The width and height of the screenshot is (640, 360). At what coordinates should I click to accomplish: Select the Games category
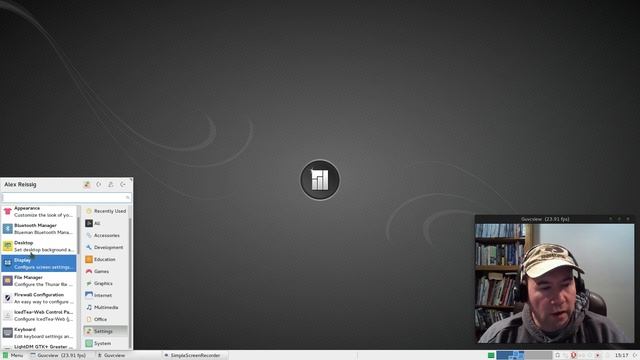[x=106, y=271]
